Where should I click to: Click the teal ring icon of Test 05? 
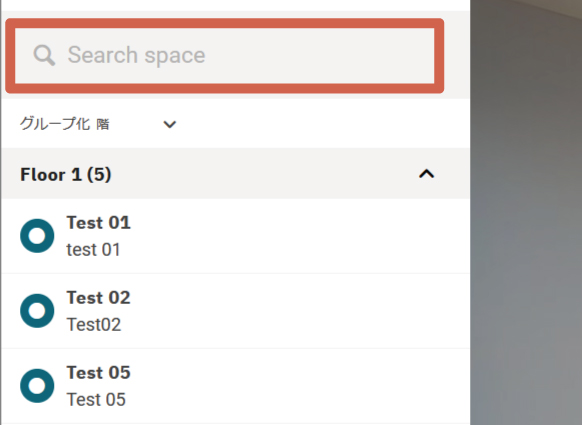point(37,386)
